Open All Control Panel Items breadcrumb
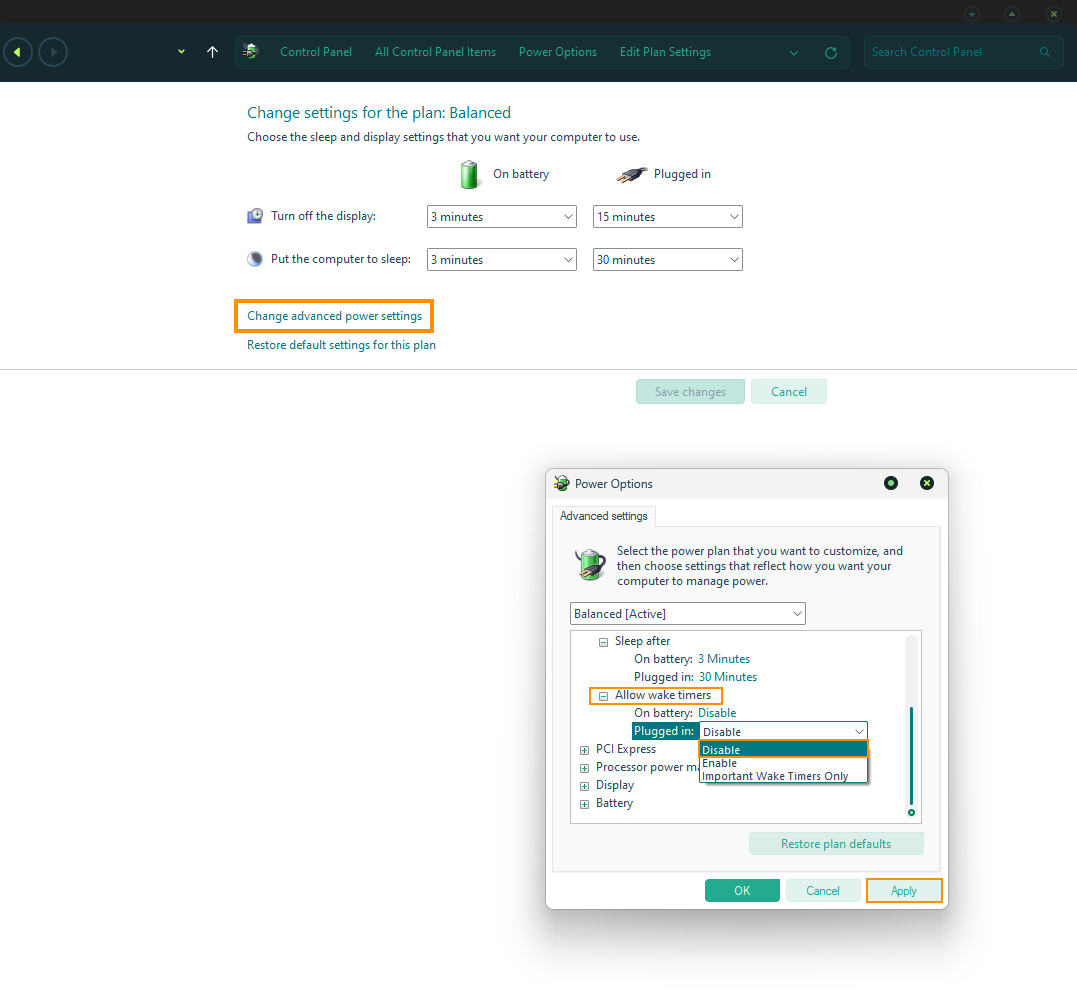The height and width of the screenshot is (993, 1077). point(435,52)
